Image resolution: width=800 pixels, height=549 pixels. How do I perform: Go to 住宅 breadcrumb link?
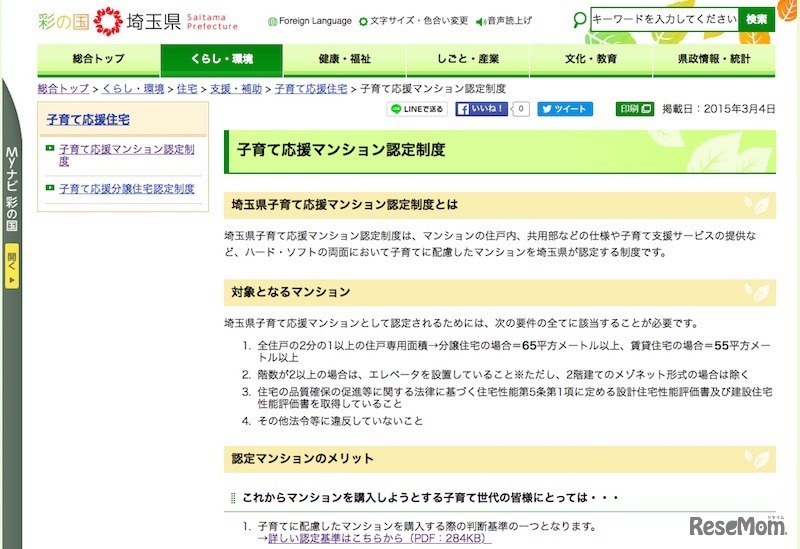tap(187, 89)
